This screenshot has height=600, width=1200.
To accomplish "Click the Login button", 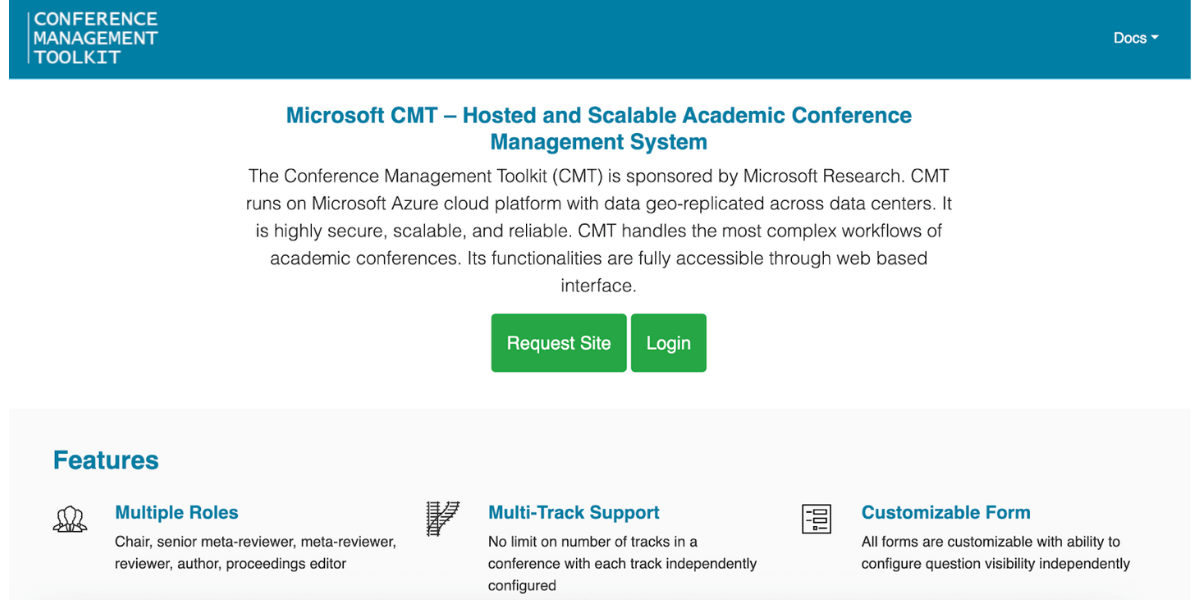I will (x=668, y=342).
